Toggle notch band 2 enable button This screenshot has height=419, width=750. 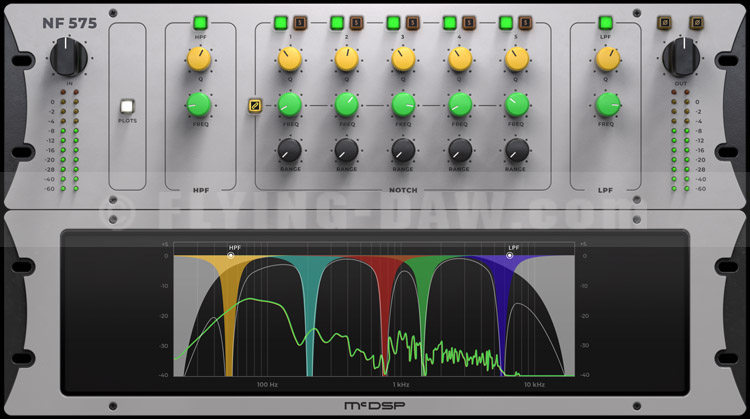(x=337, y=22)
